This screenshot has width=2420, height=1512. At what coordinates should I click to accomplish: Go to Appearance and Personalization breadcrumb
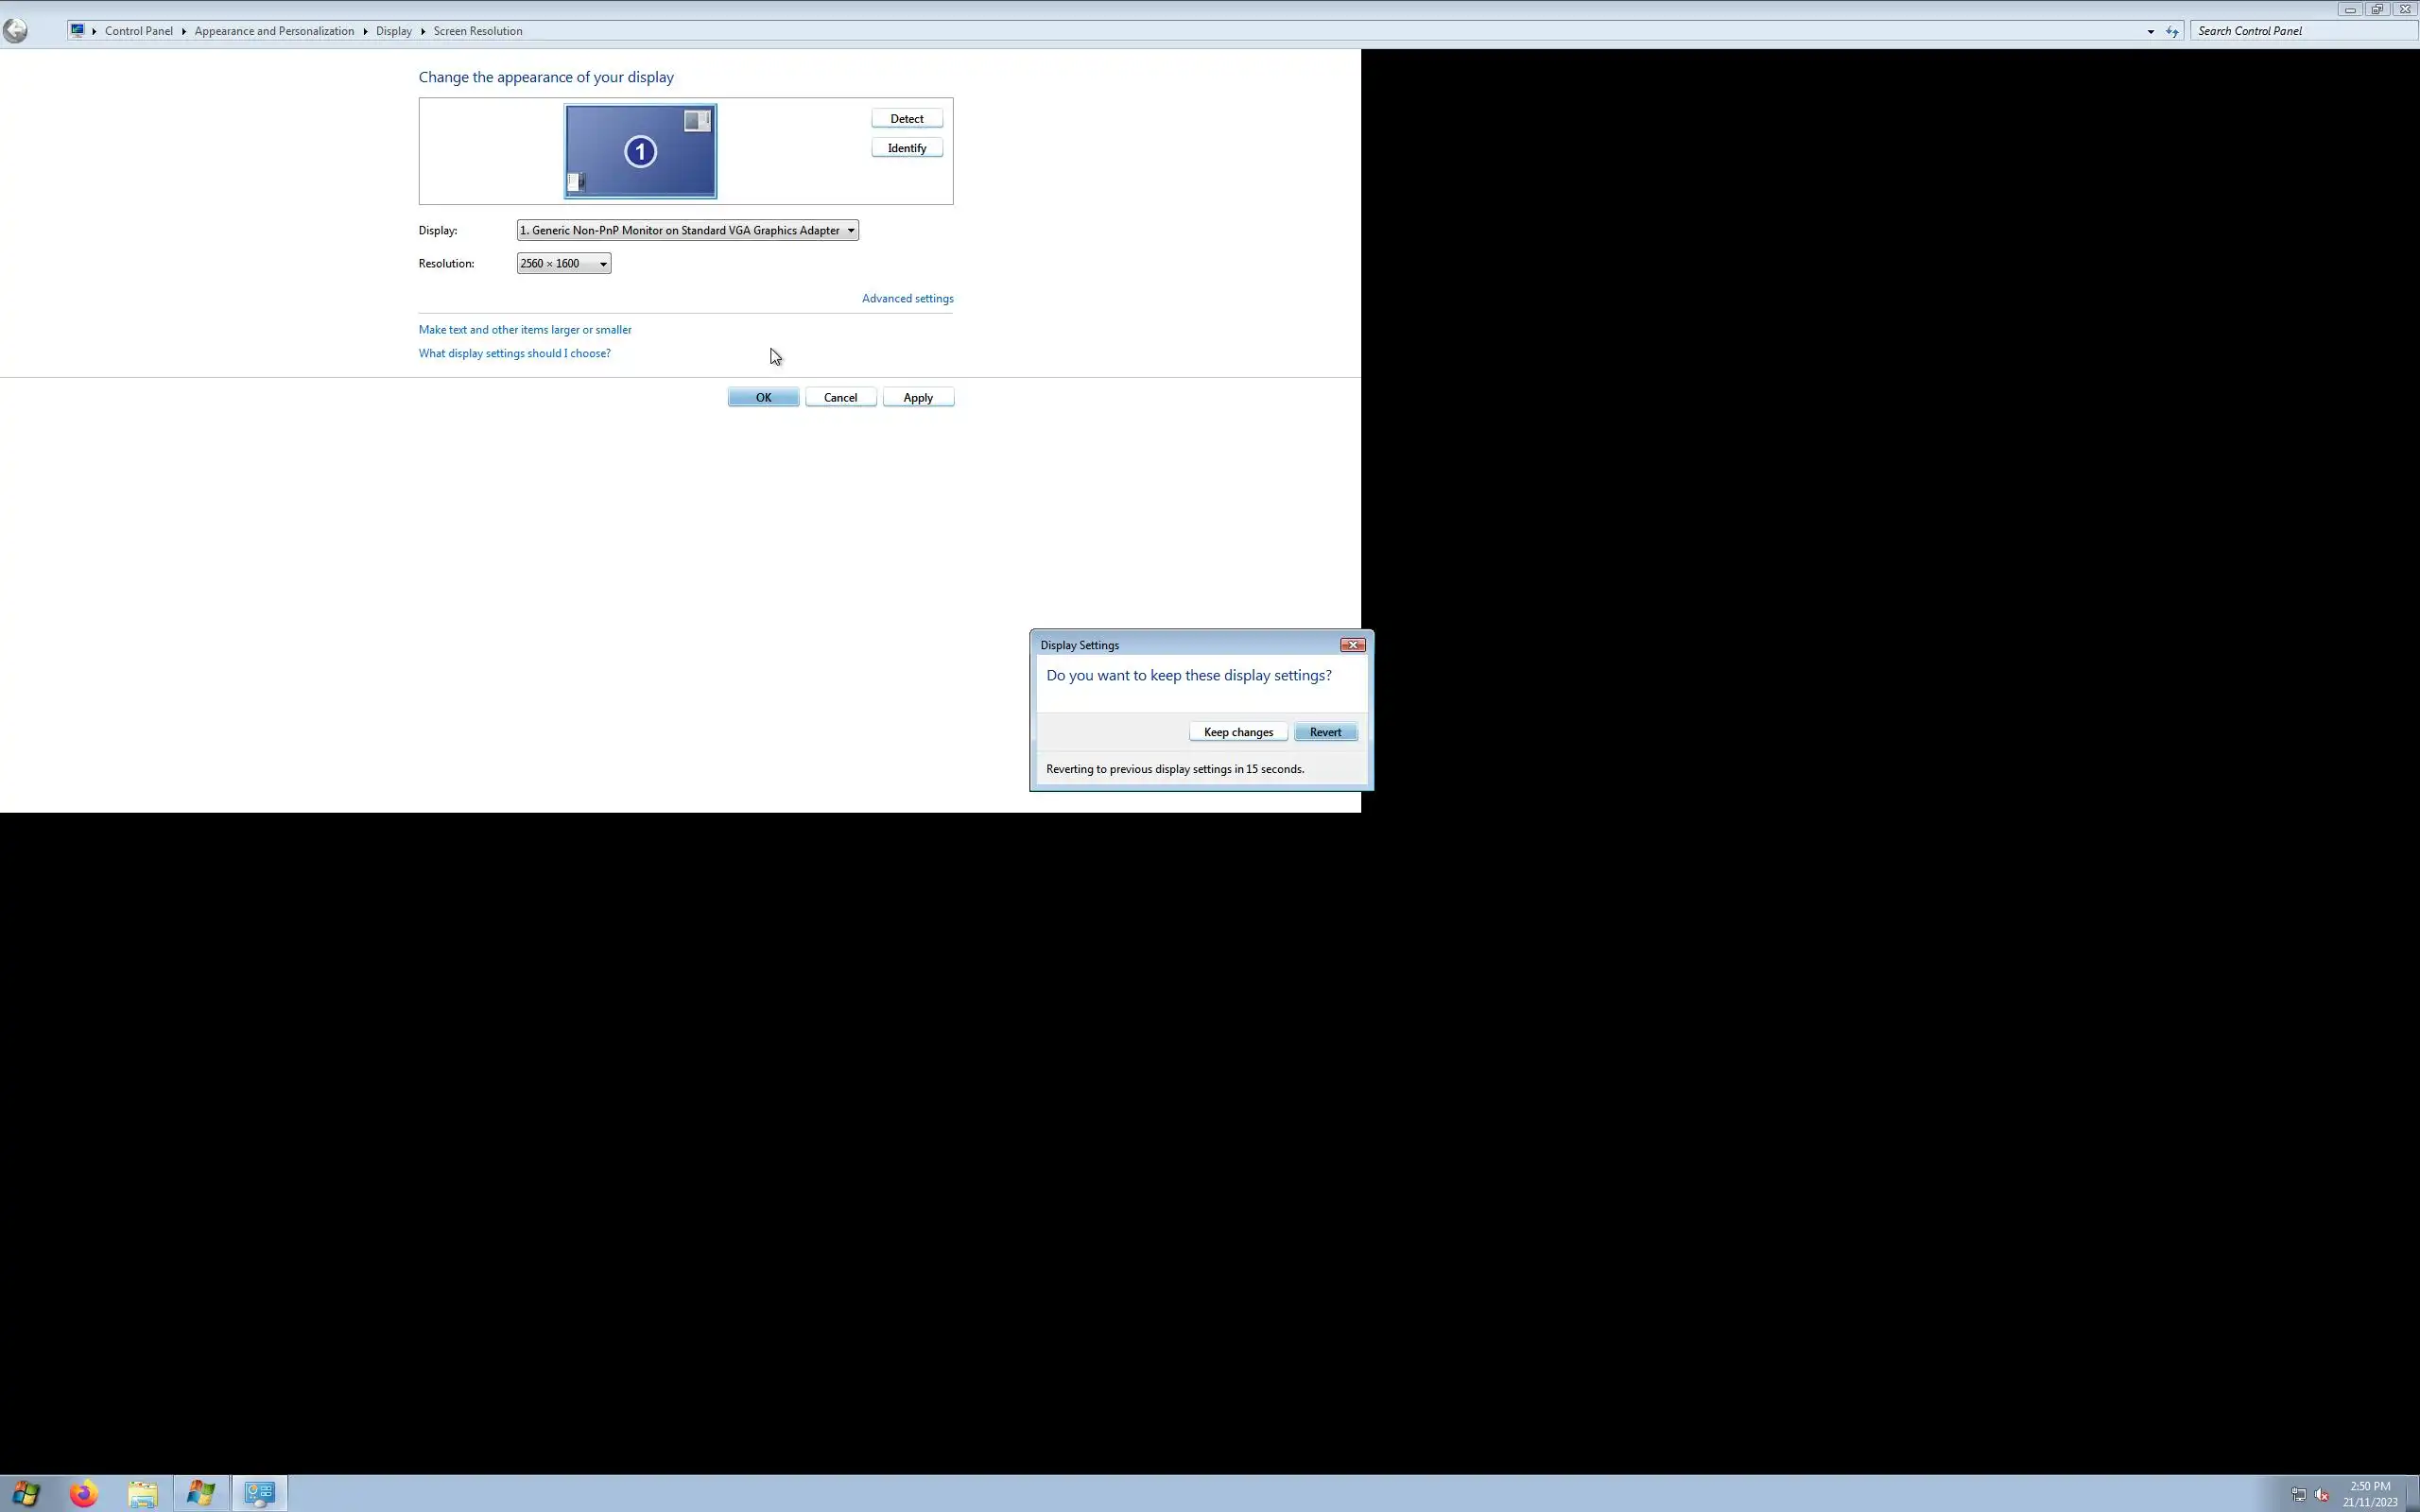(274, 31)
